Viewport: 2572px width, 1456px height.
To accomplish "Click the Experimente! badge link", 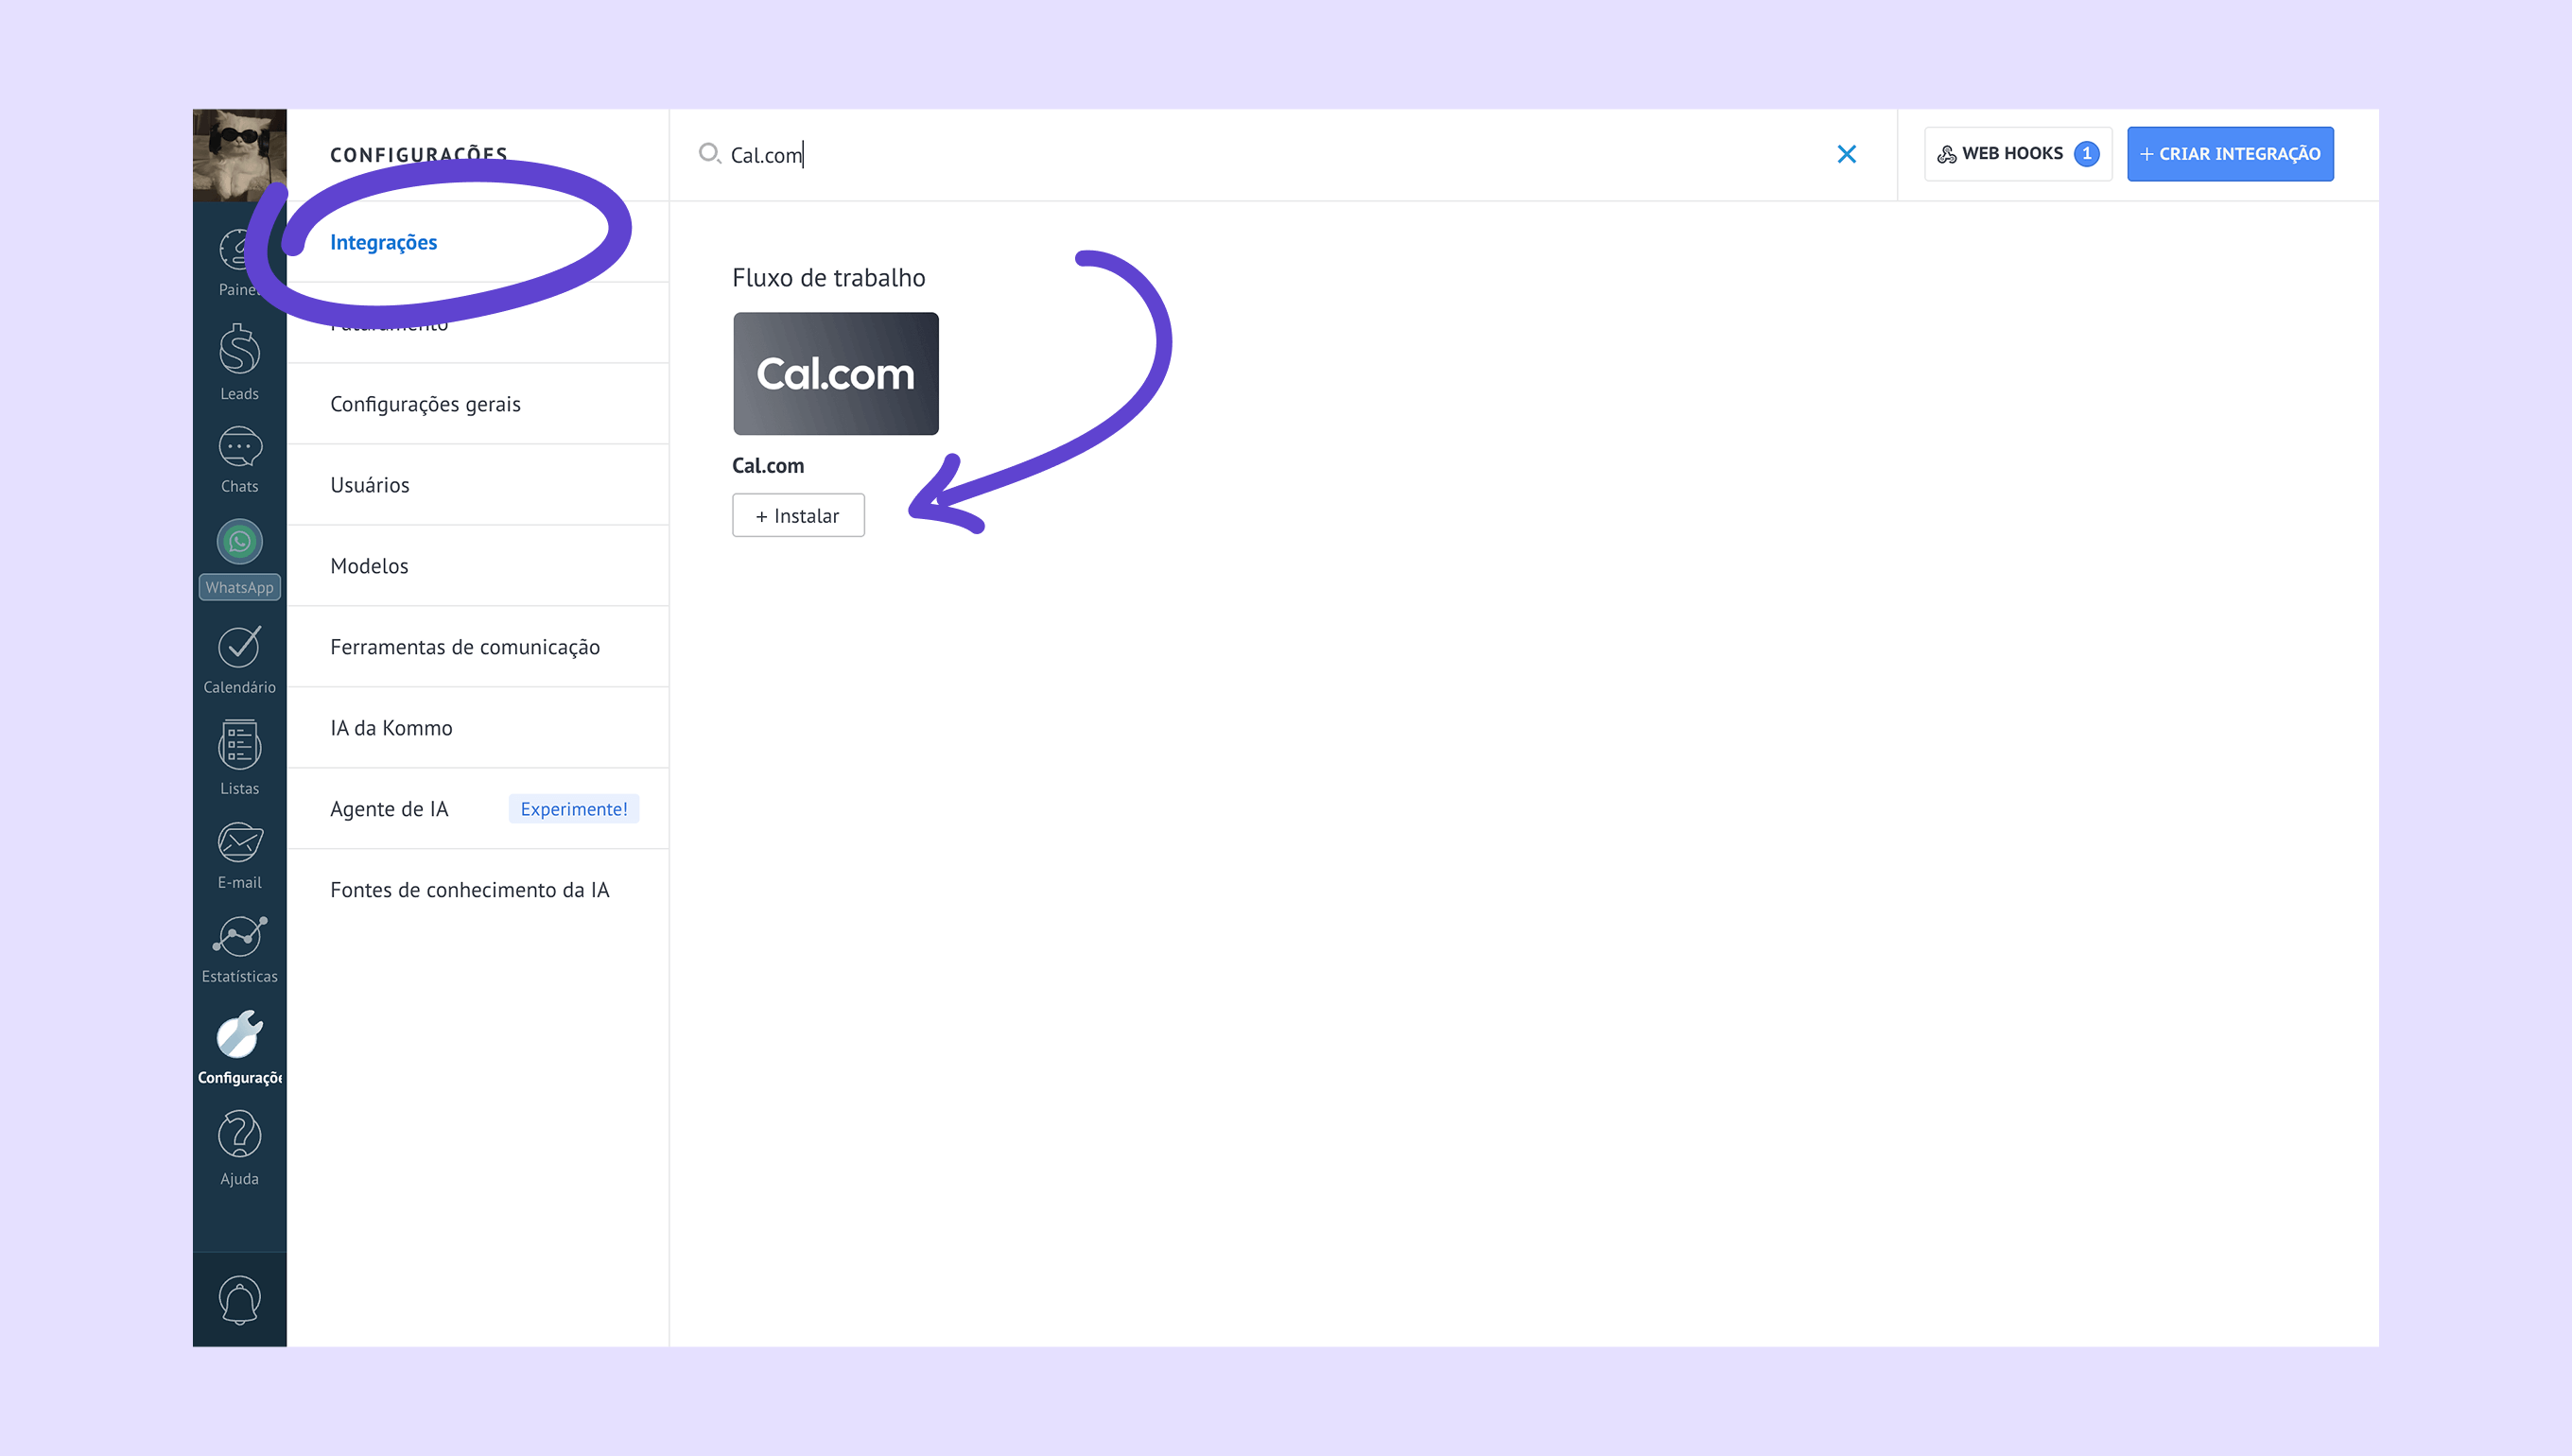I will click(573, 809).
